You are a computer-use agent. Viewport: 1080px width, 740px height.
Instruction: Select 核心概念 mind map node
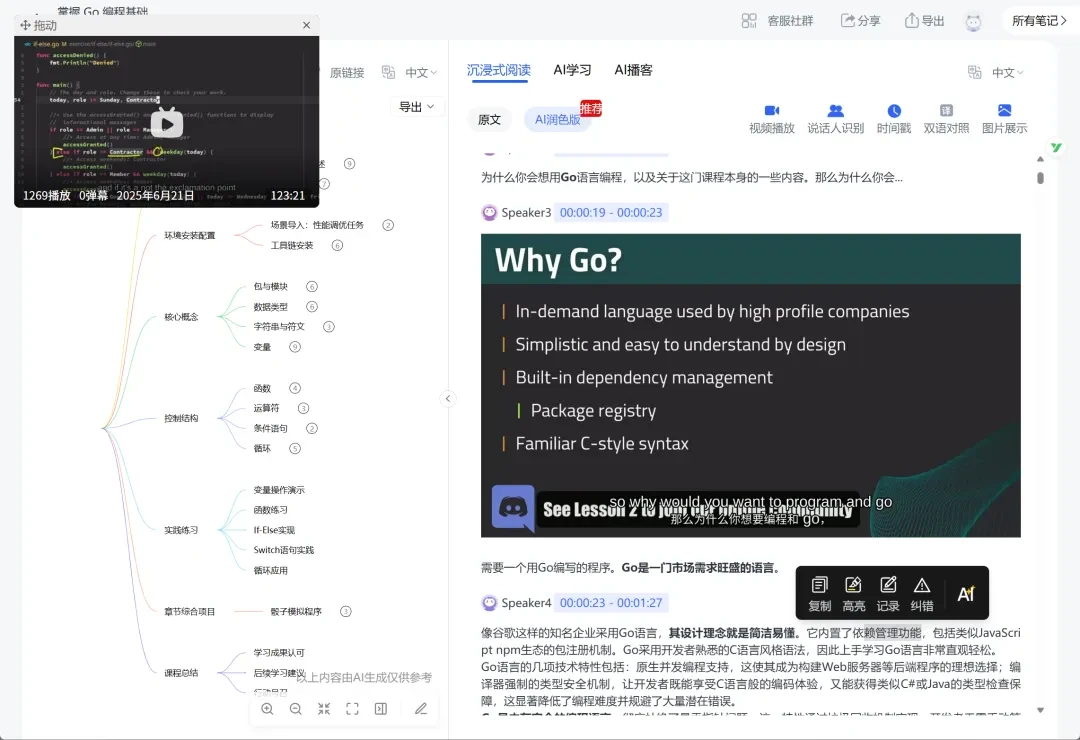coord(181,317)
